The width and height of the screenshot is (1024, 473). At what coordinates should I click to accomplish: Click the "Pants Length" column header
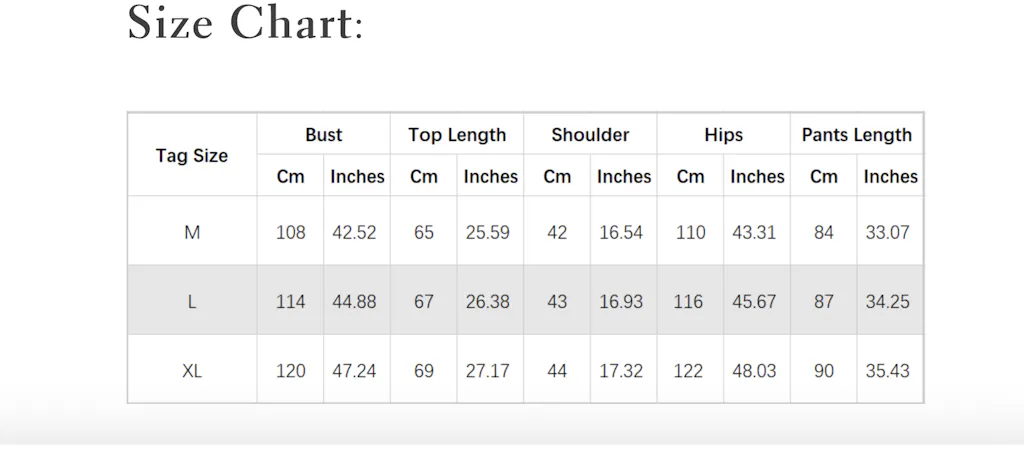[857, 135]
